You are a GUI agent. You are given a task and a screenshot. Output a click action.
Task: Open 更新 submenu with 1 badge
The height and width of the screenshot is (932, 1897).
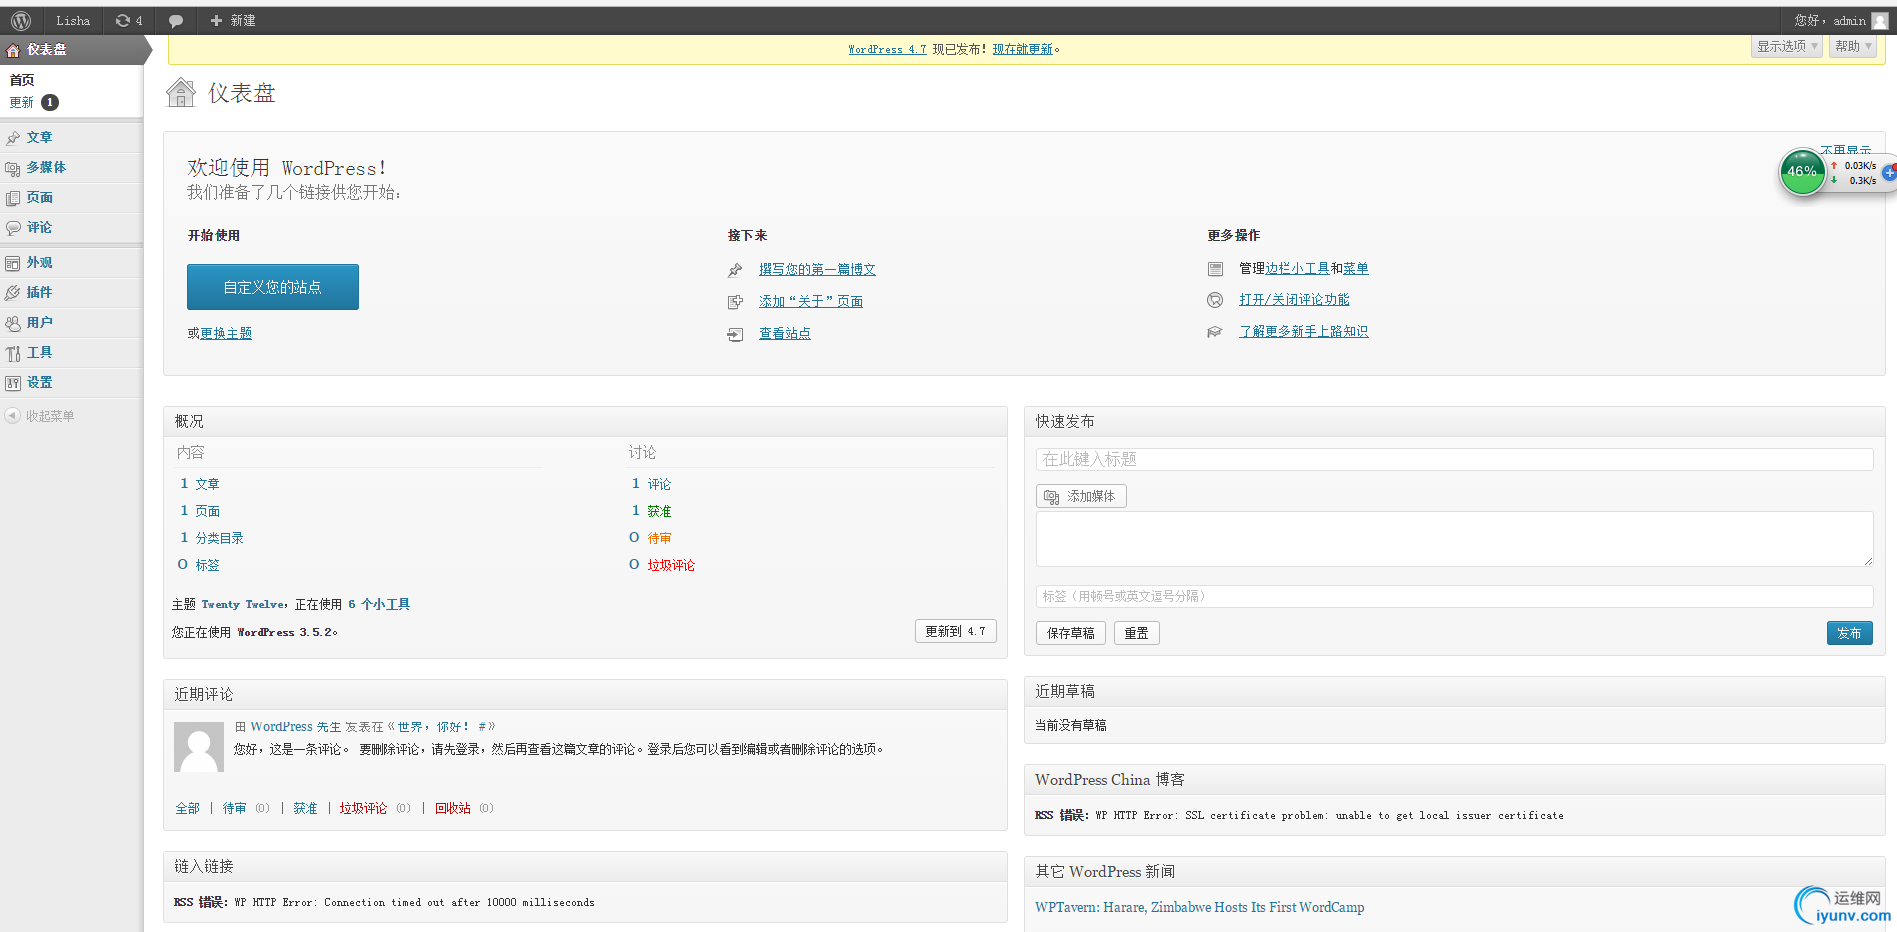34,102
